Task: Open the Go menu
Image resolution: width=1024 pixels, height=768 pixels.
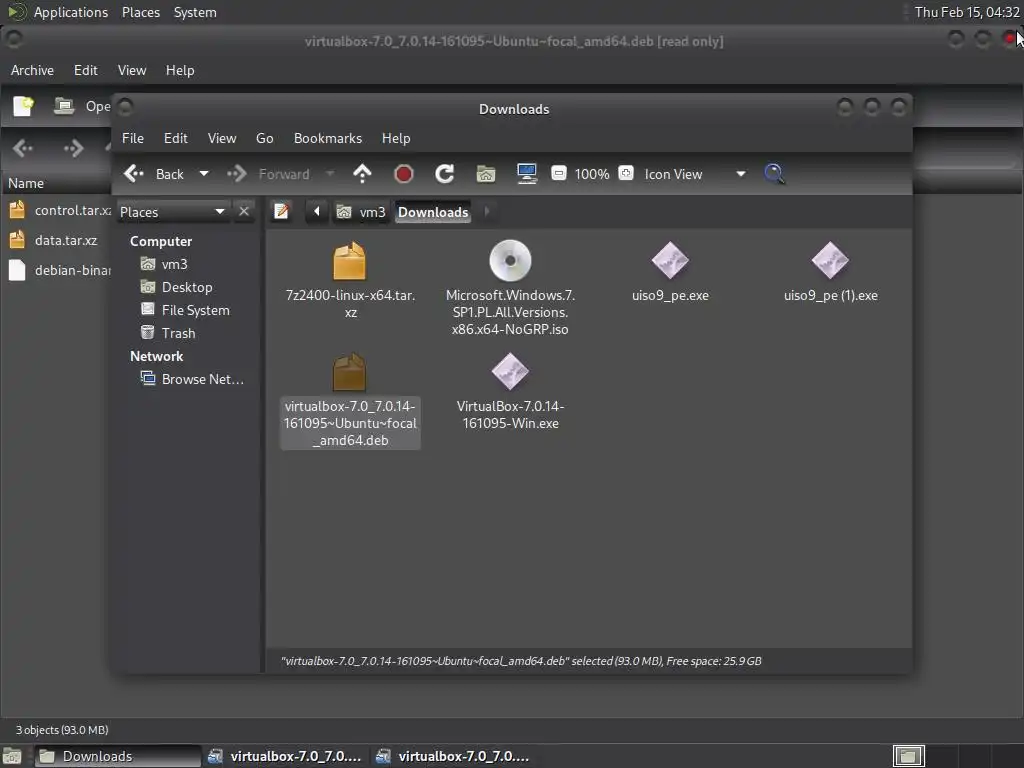Action: click(264, 138)
